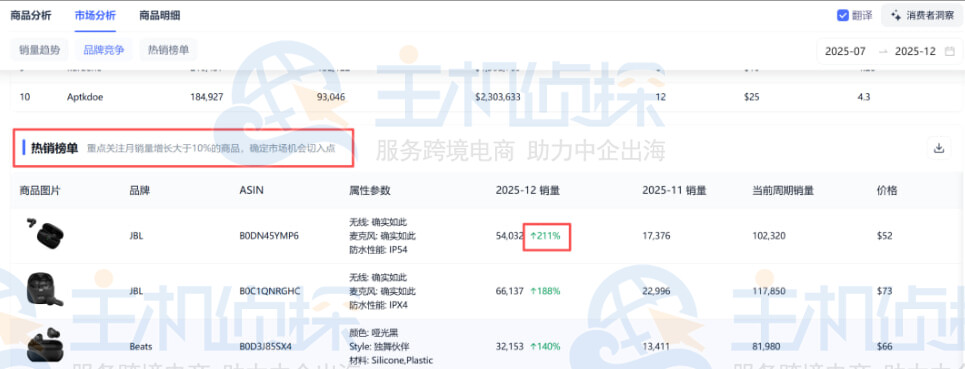Click the 2025-11 销量 column header

coord(674,191)
